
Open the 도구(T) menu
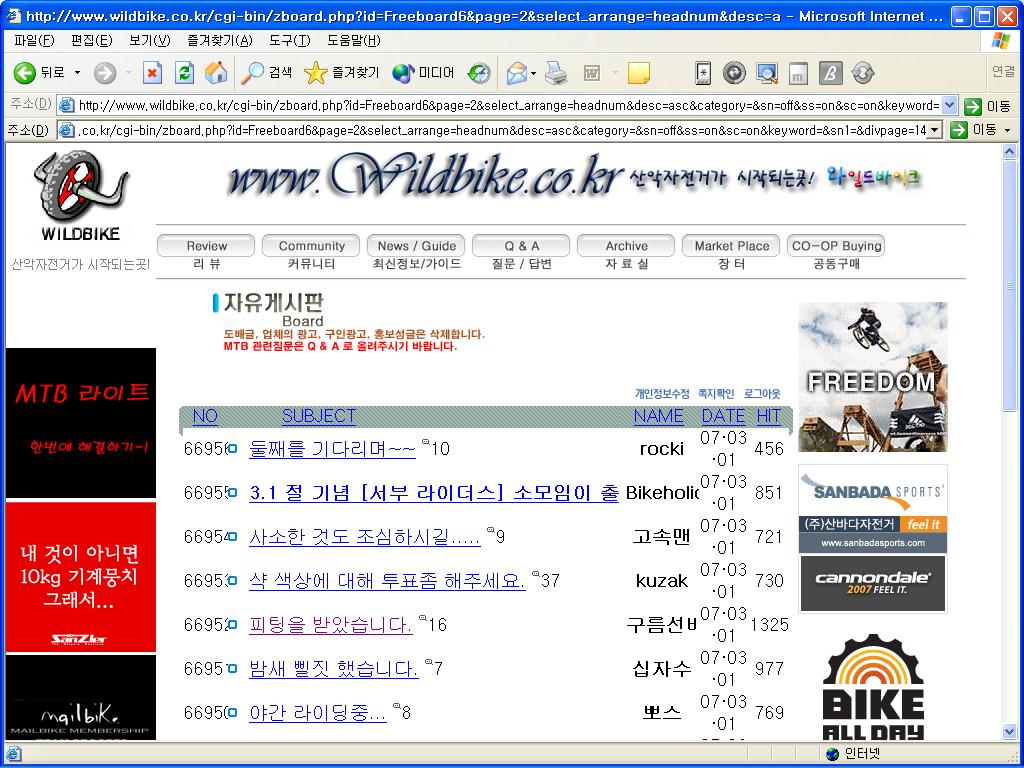point(289,40)
